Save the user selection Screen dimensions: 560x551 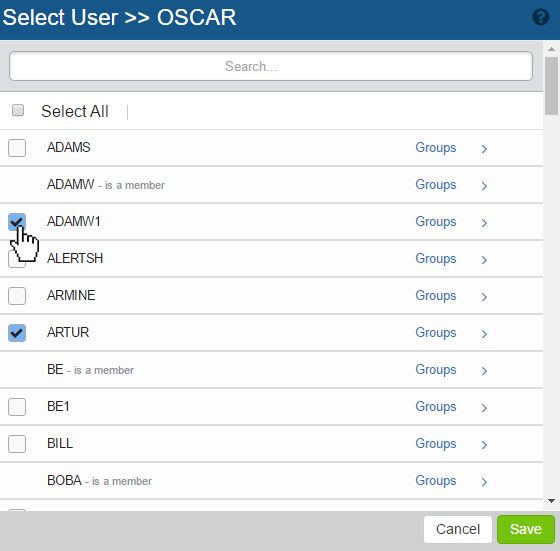pyautogui.click(x=526, y=529)
